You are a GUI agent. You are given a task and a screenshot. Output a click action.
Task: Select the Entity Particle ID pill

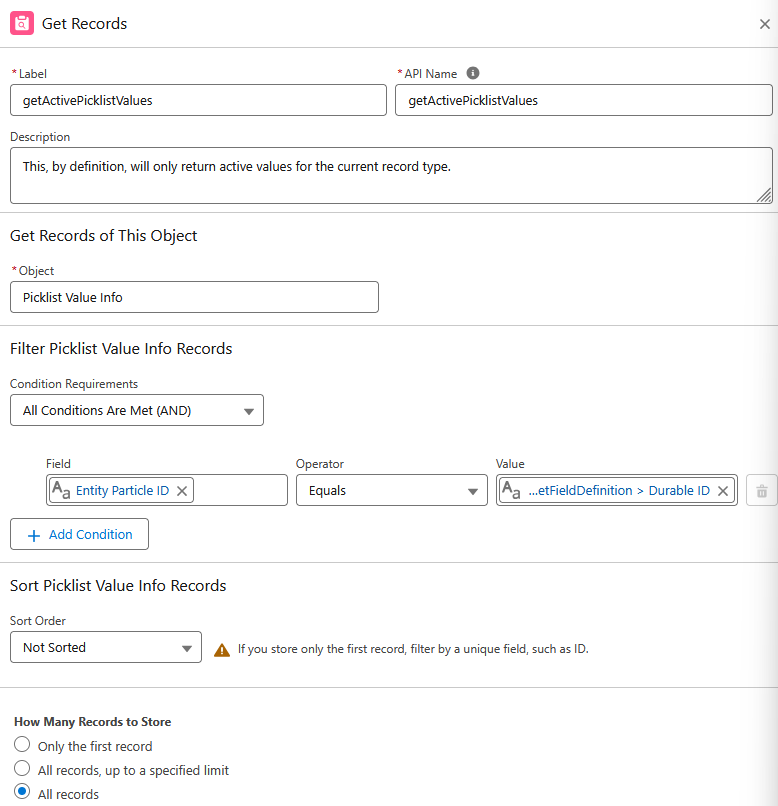click(121, 490)
